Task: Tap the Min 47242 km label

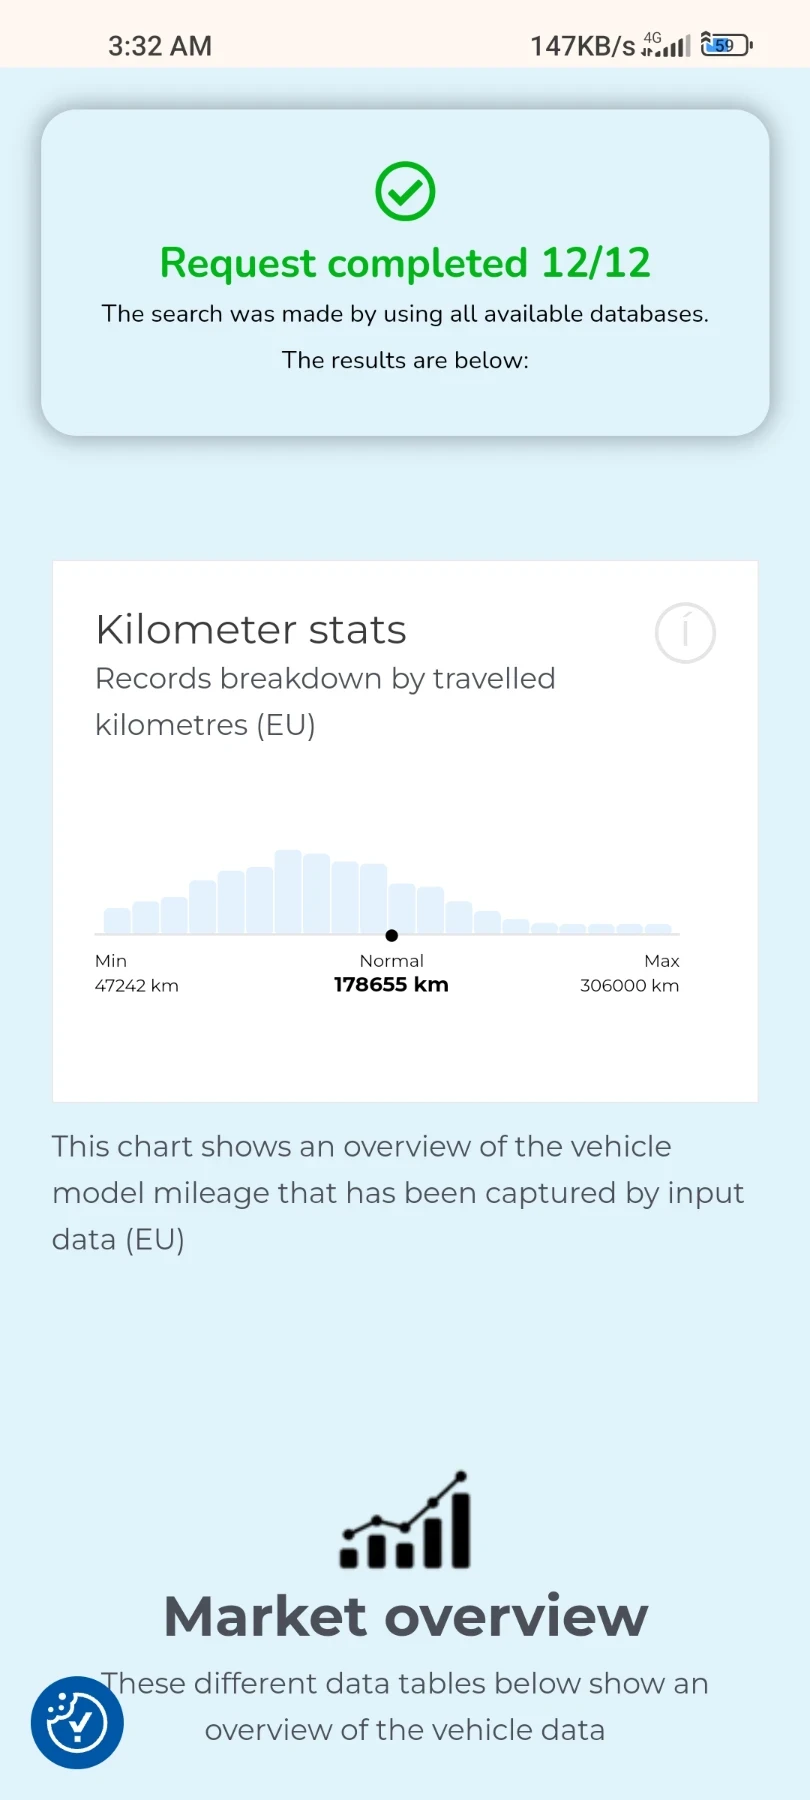Action: (137, 973)
